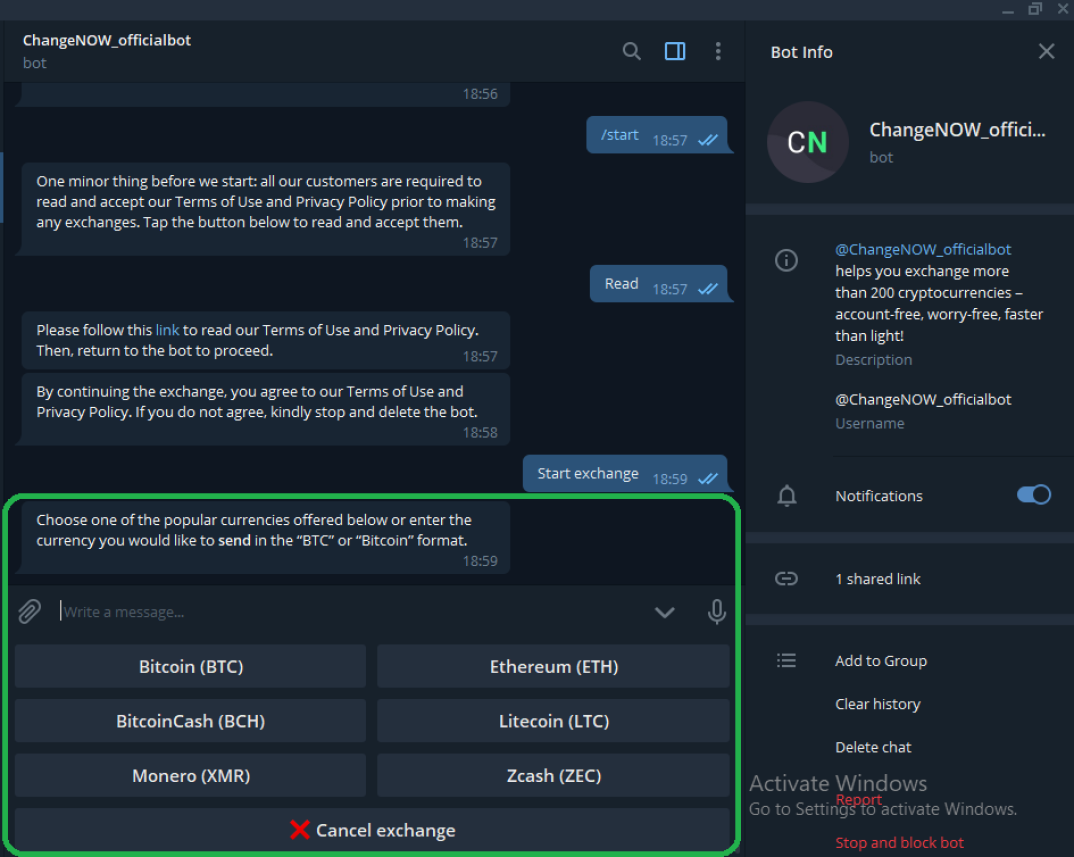Select Add to Group option
This screenshot has width=1074, height=857.
pyautogui.click(x=881, y=660)
